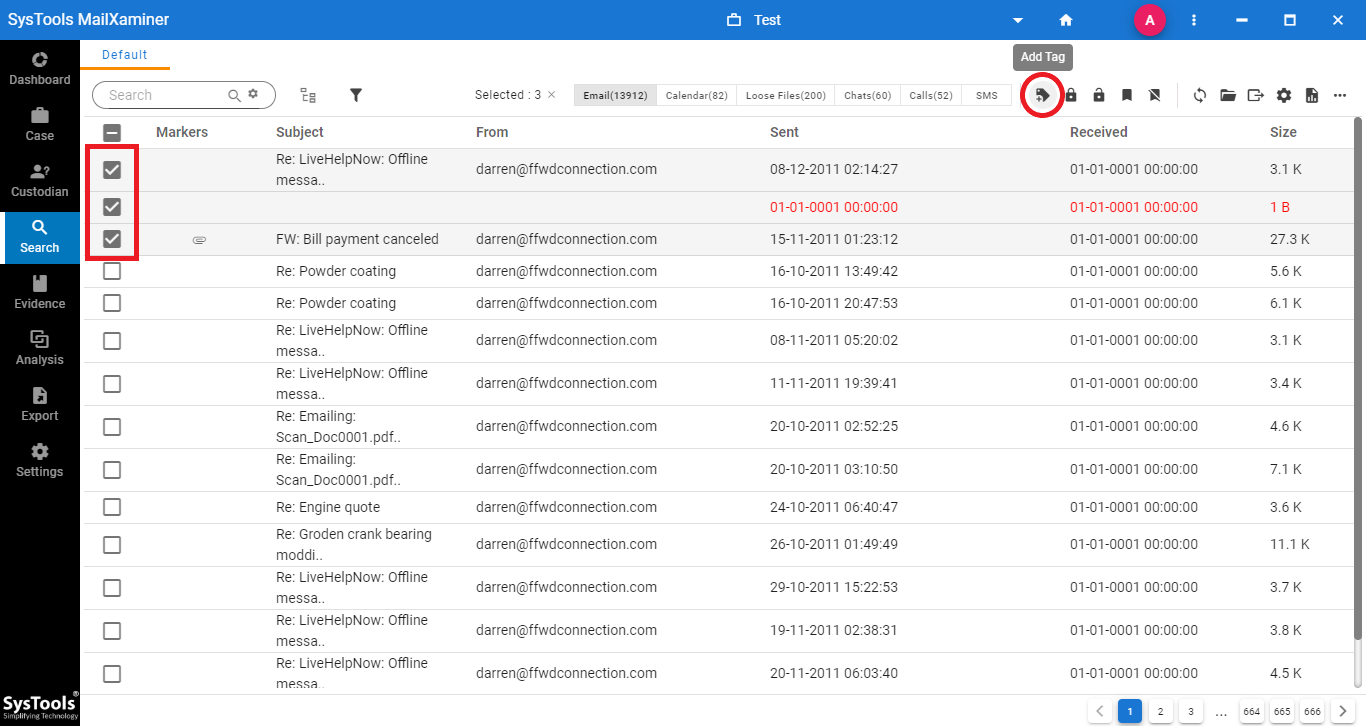Click the vertical three-dot menu in title bar
Viewport: 1366px width, 726px height.
pos(1194,20)
